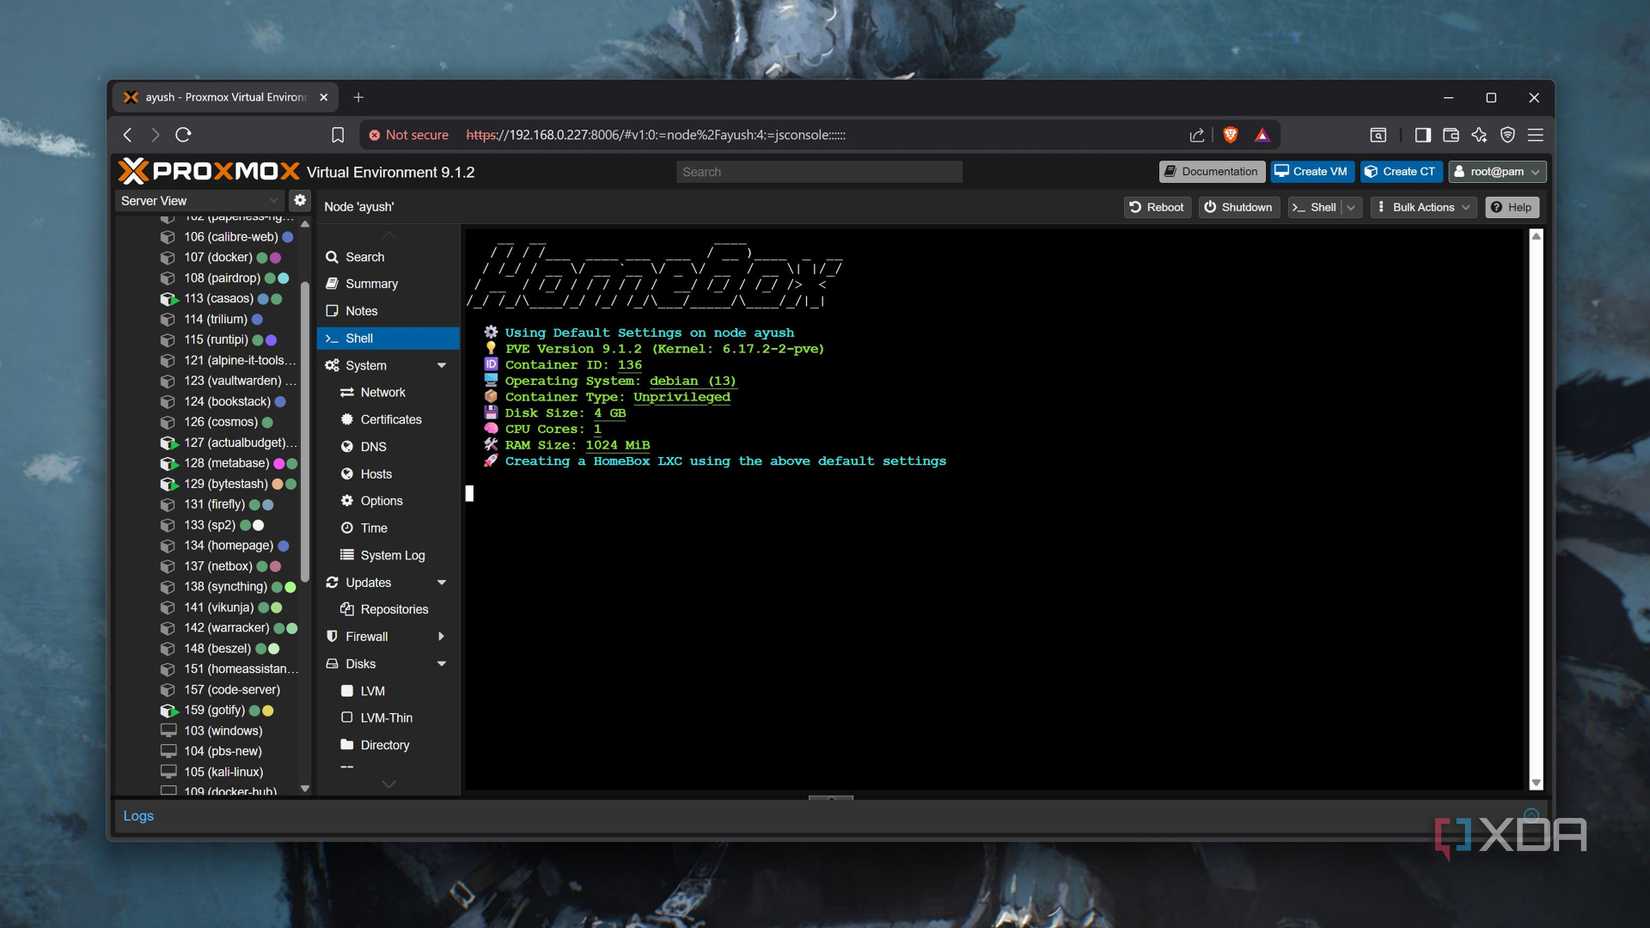Click the browser back arrow

(128, 135)
